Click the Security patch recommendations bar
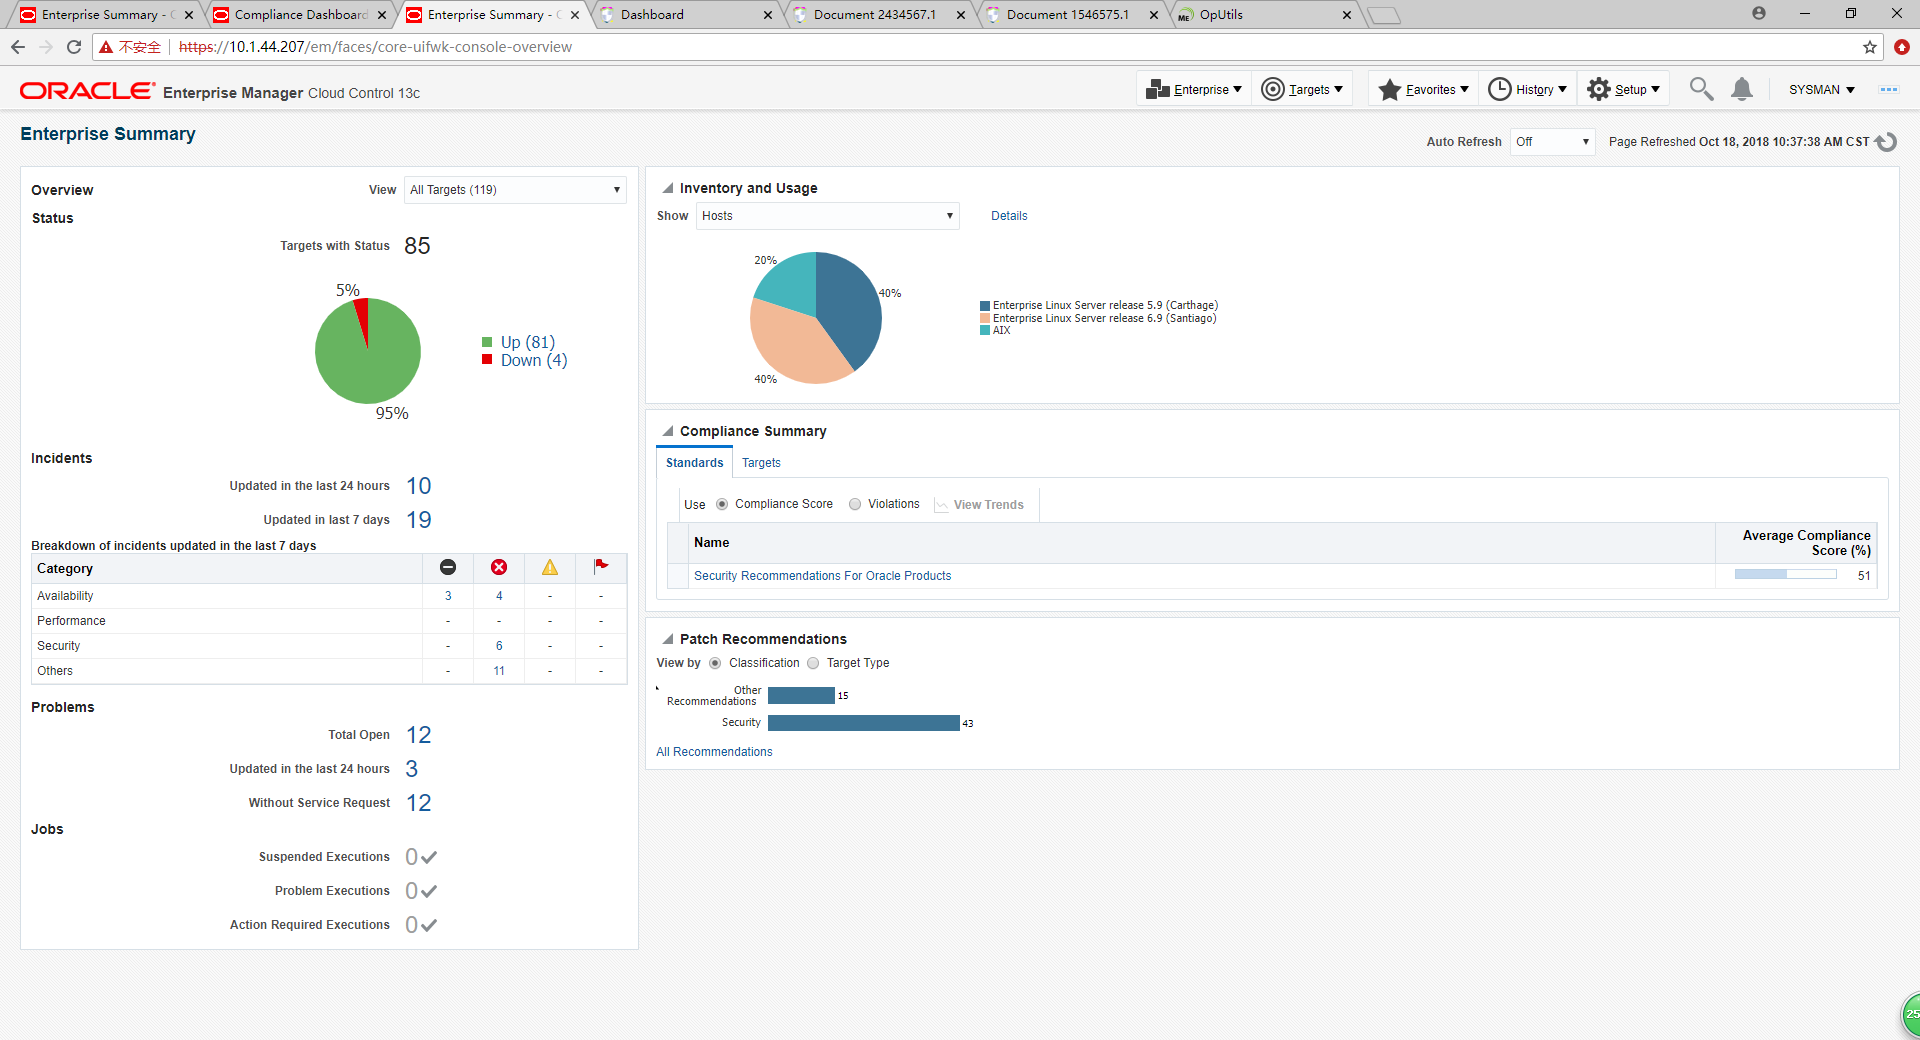 (x=863, y=723)
